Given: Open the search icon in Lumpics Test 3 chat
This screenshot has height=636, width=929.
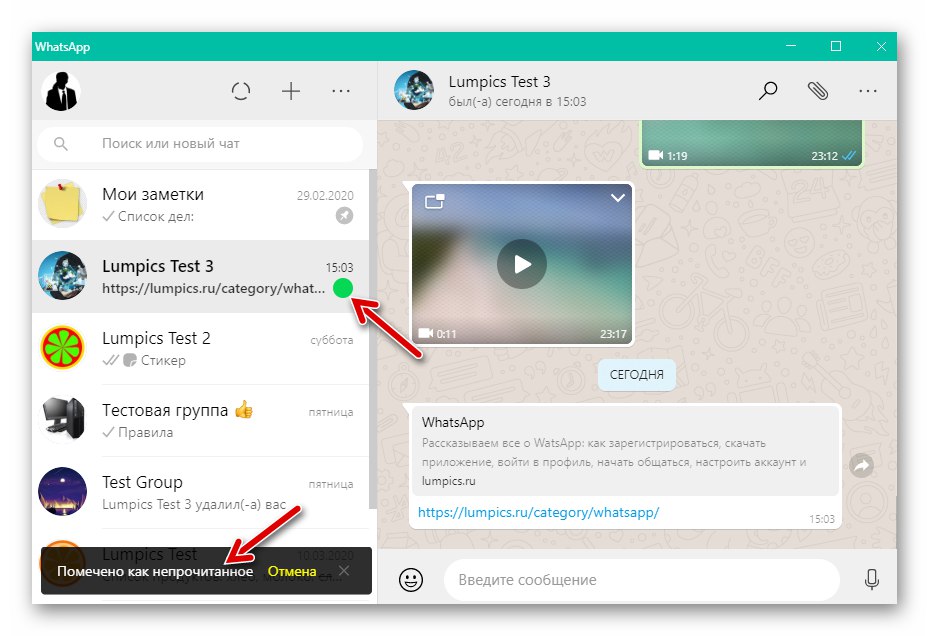Looking at the screenshot, I should coord(768,90).
